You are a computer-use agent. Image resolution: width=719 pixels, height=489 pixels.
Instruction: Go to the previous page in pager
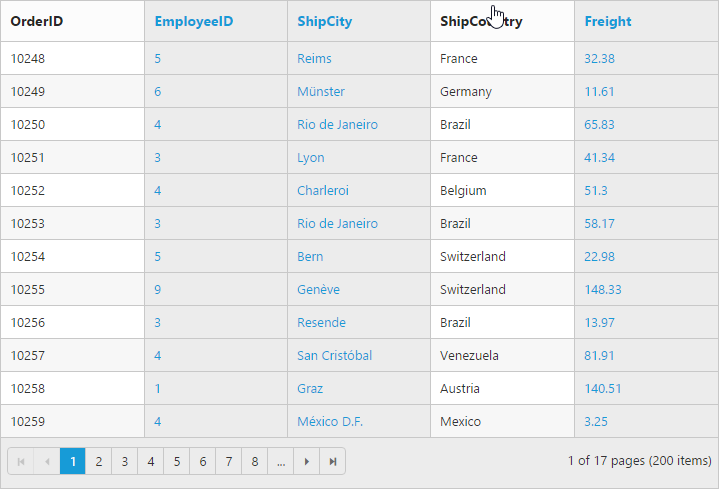46,461
